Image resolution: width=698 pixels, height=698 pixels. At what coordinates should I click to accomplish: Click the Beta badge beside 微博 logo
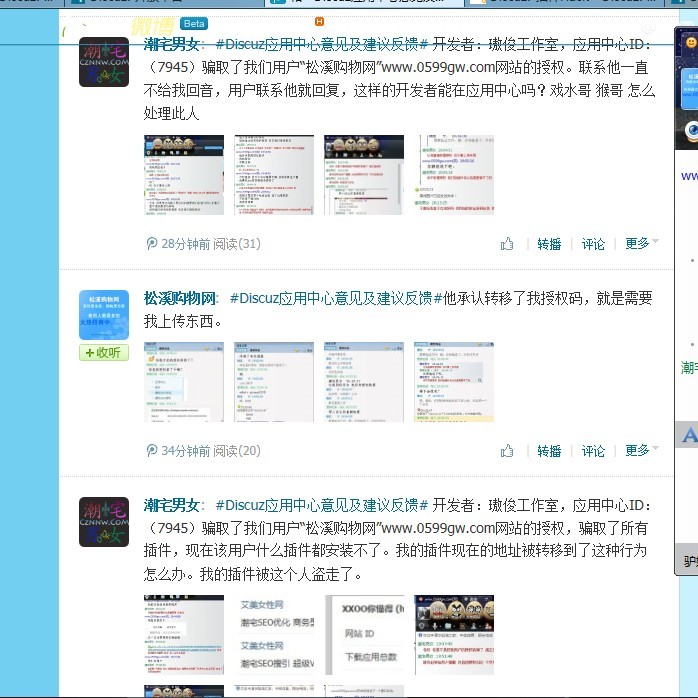[x=194, y=24]
